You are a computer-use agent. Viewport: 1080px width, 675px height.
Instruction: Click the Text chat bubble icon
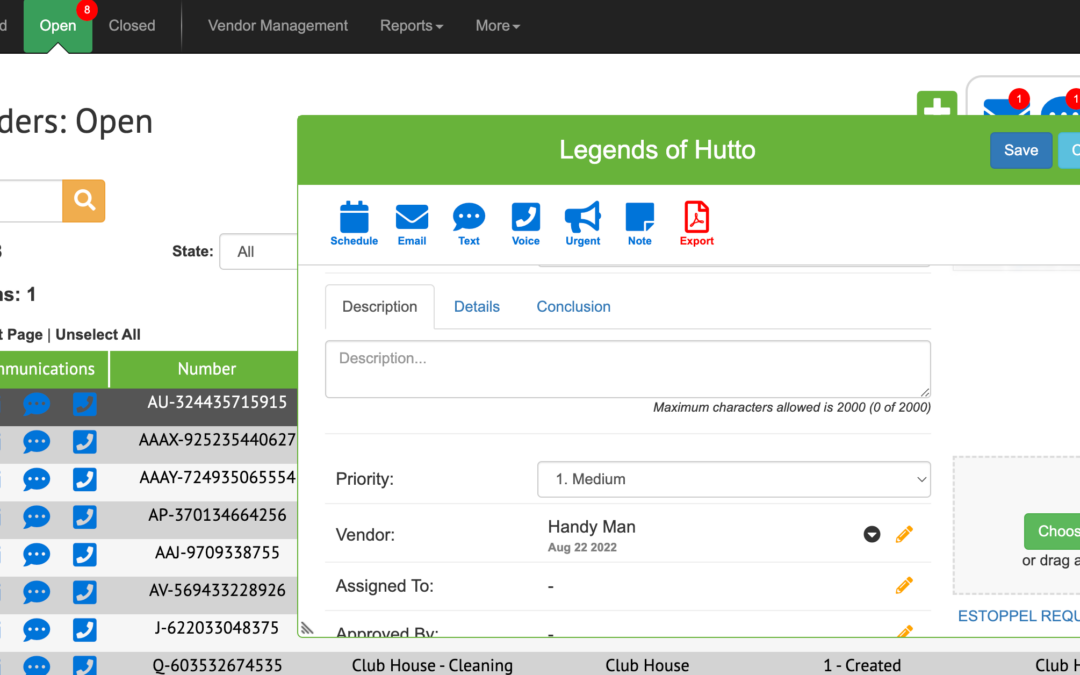click(x=469, y=222)
